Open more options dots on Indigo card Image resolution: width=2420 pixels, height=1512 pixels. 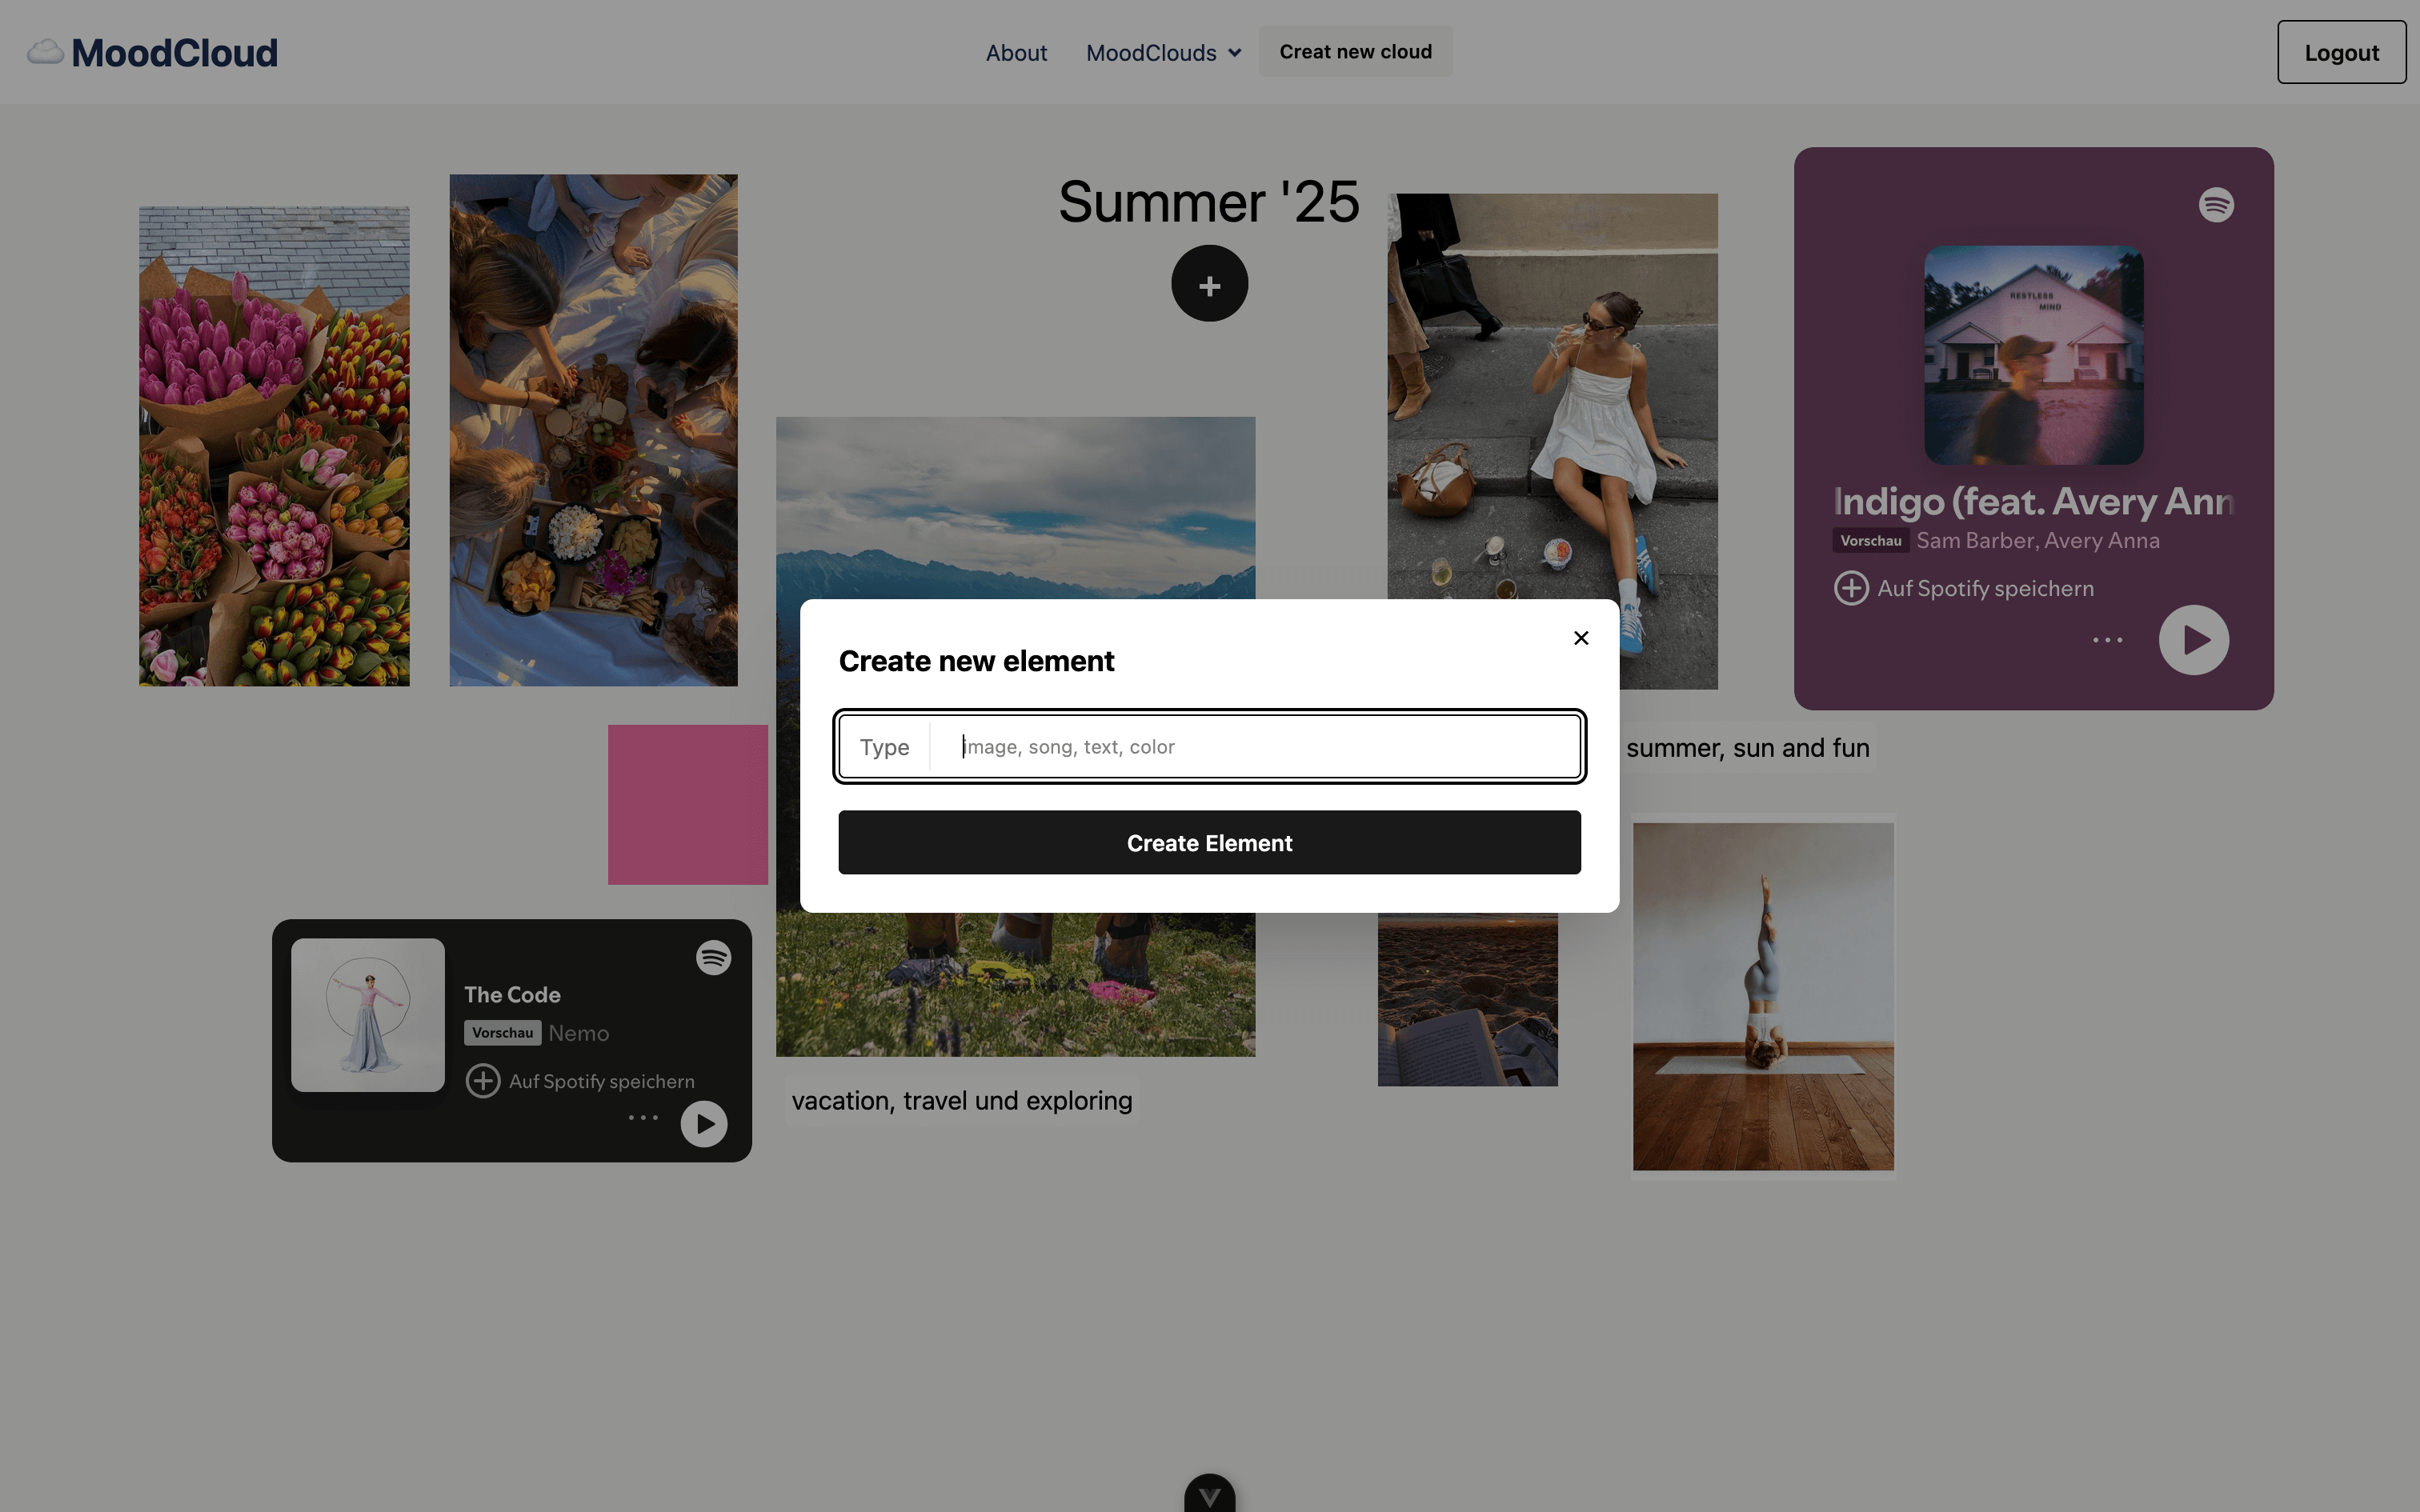[x=2108, y=640]
